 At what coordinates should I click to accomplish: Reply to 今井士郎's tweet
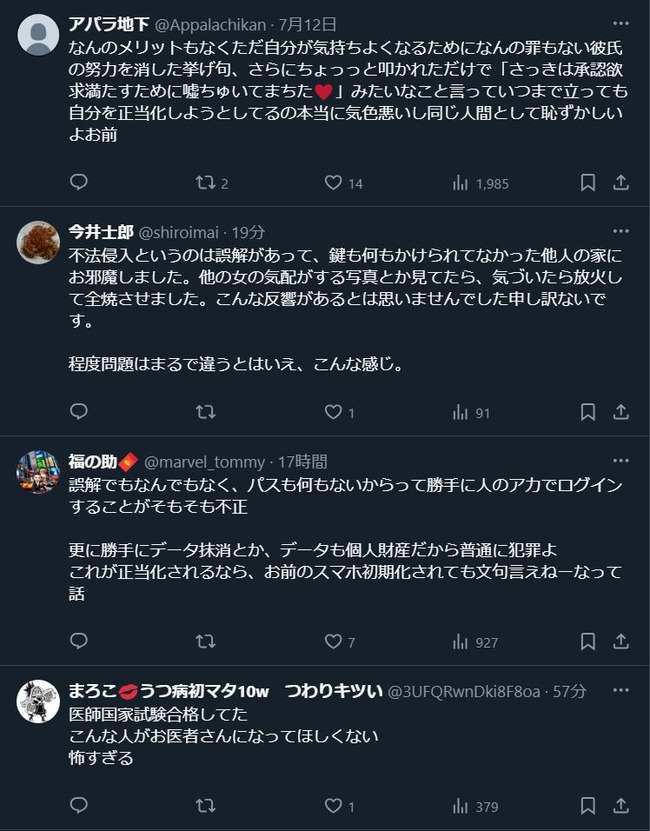79,411
